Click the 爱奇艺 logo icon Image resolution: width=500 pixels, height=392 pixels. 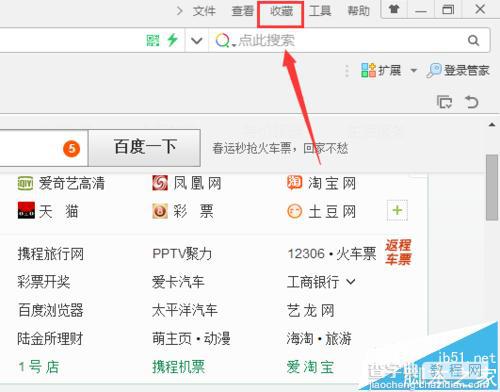(x=25, y=183)
